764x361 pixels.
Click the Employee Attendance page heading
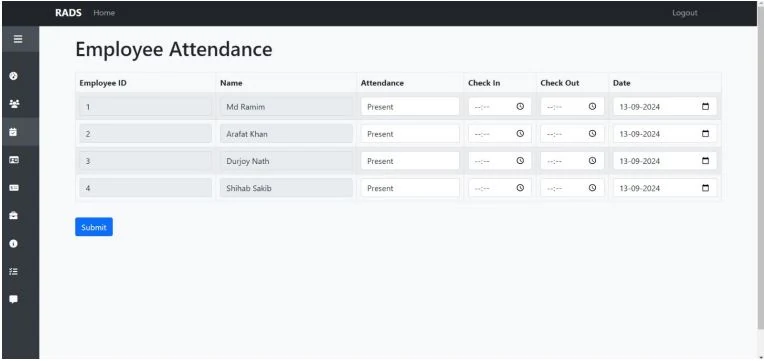click(173, 49)
